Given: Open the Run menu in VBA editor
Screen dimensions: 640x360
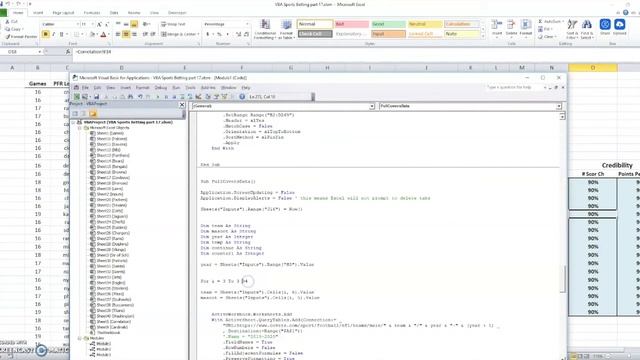Looking at the screenshot, I should 176,88.
